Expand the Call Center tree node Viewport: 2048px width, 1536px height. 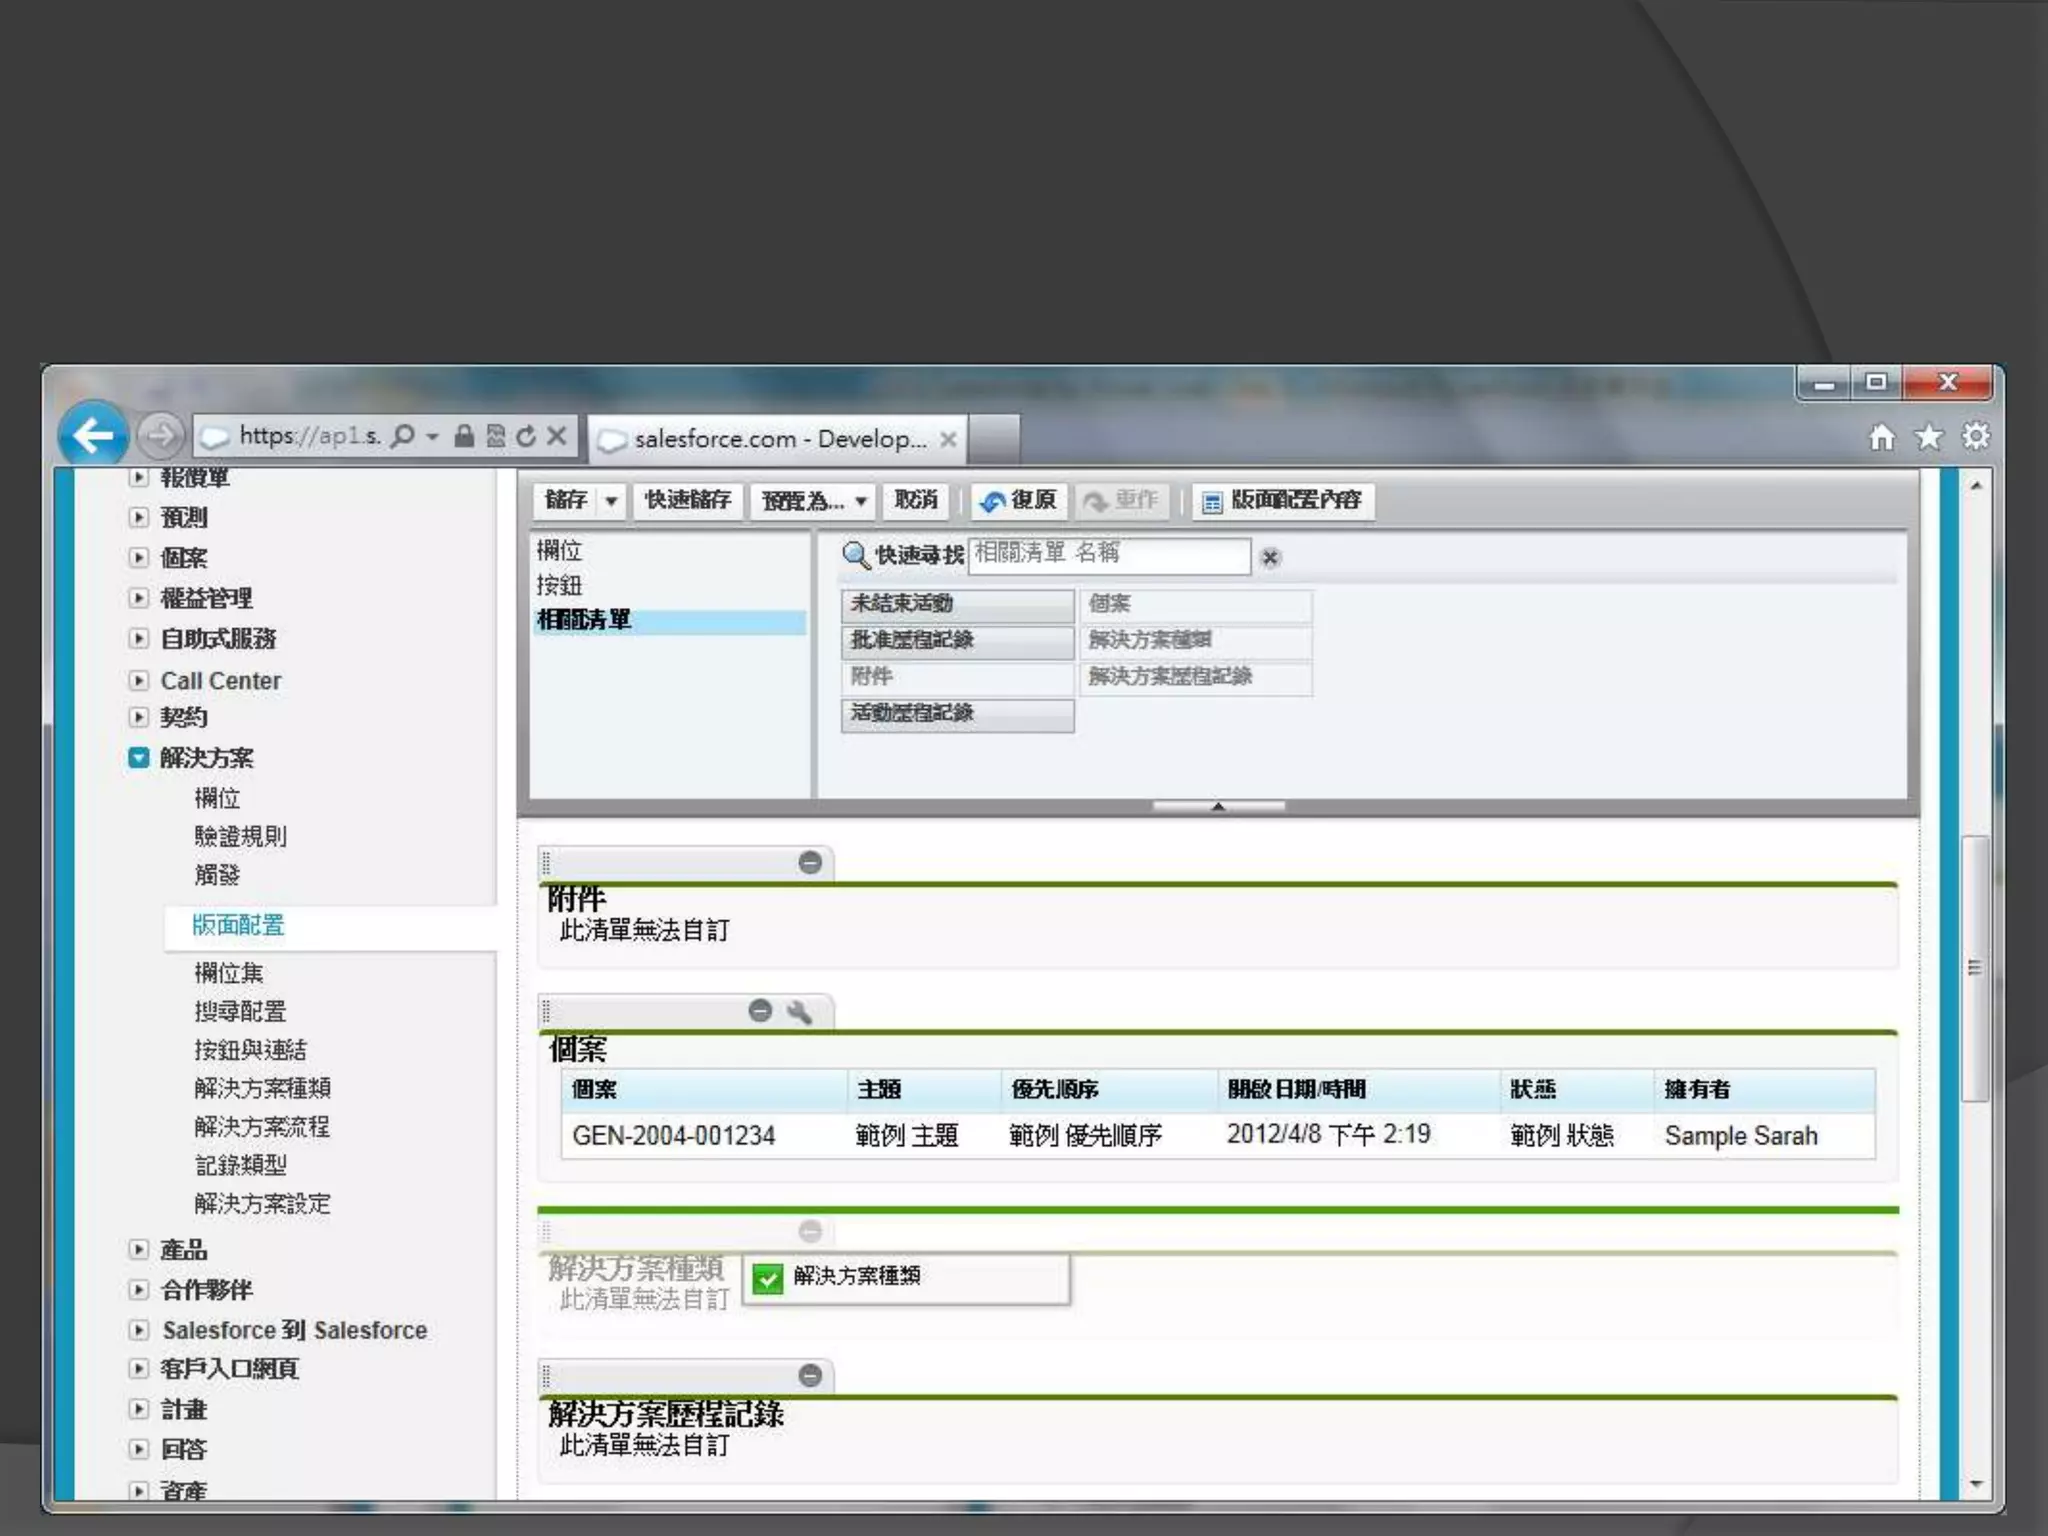(139, 680)
